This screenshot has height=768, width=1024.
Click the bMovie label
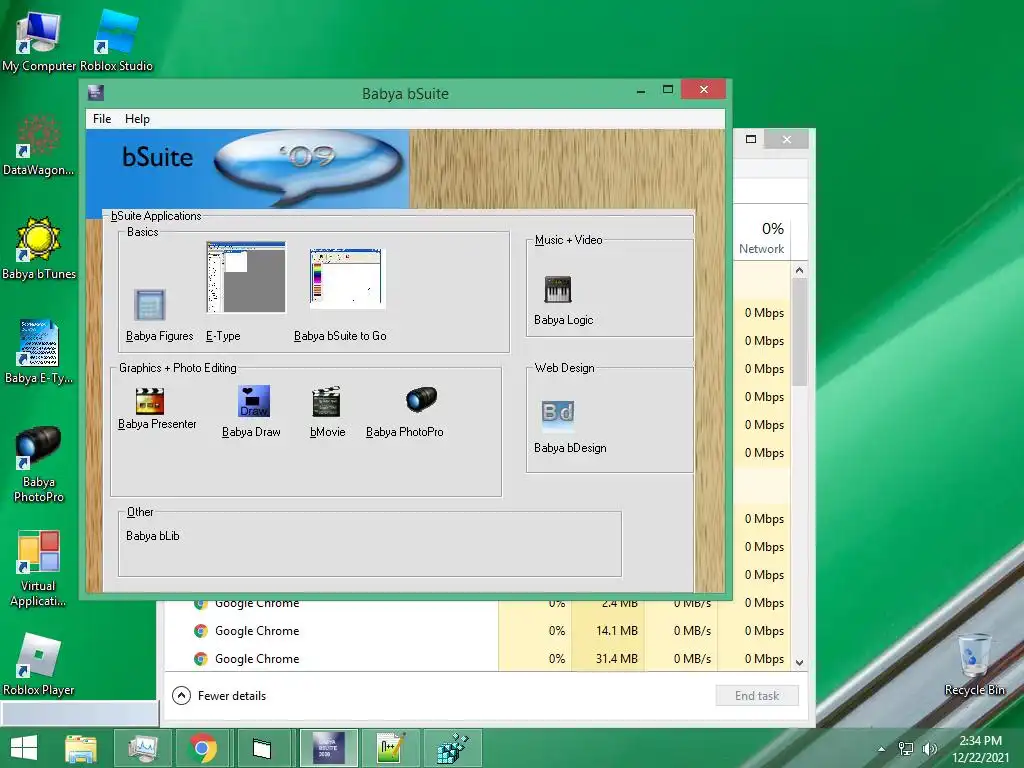coord(327,432)
